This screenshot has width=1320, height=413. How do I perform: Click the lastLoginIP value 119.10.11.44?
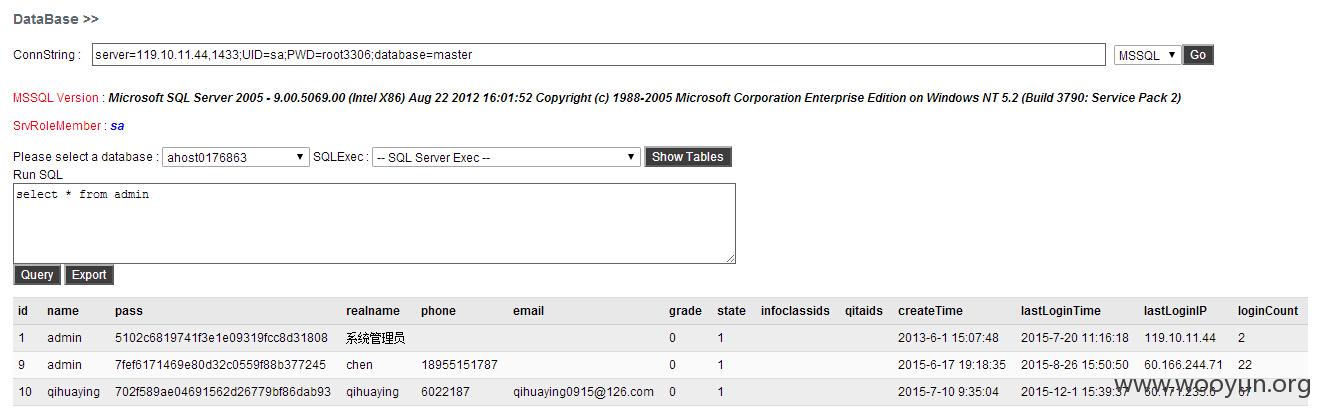point(1180,338)
